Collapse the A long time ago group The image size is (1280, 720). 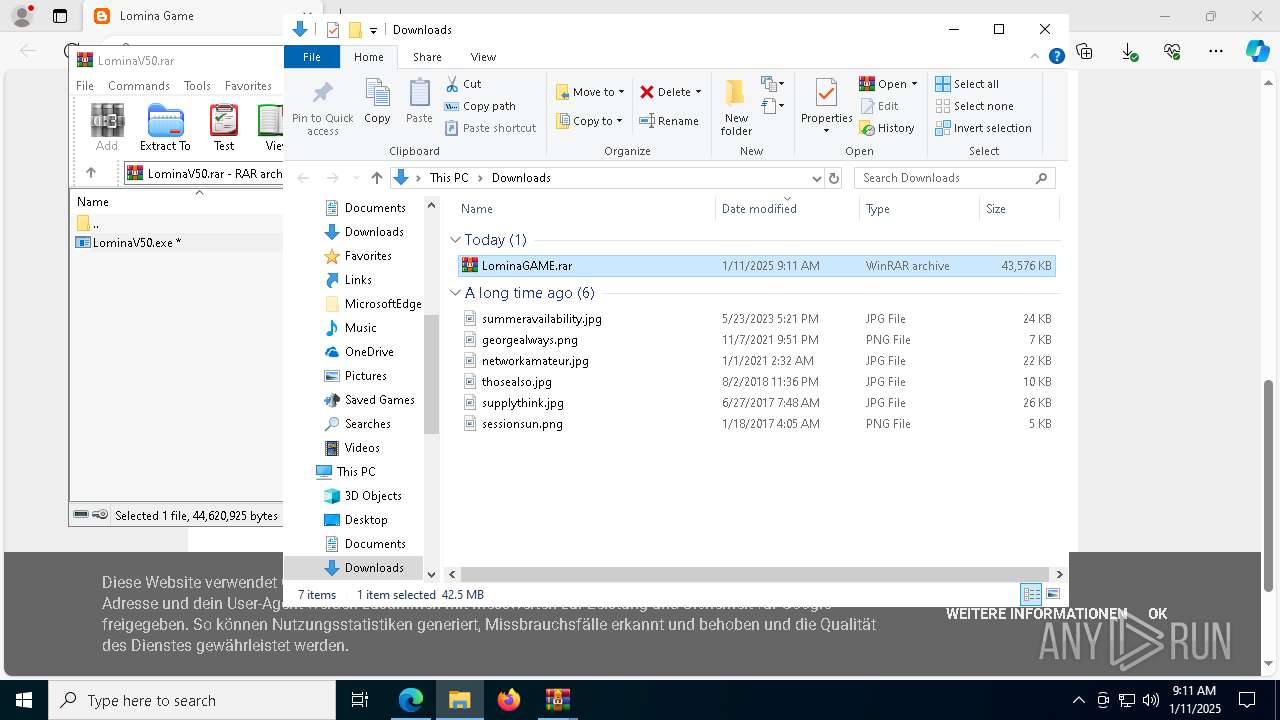tap(456, 293)
